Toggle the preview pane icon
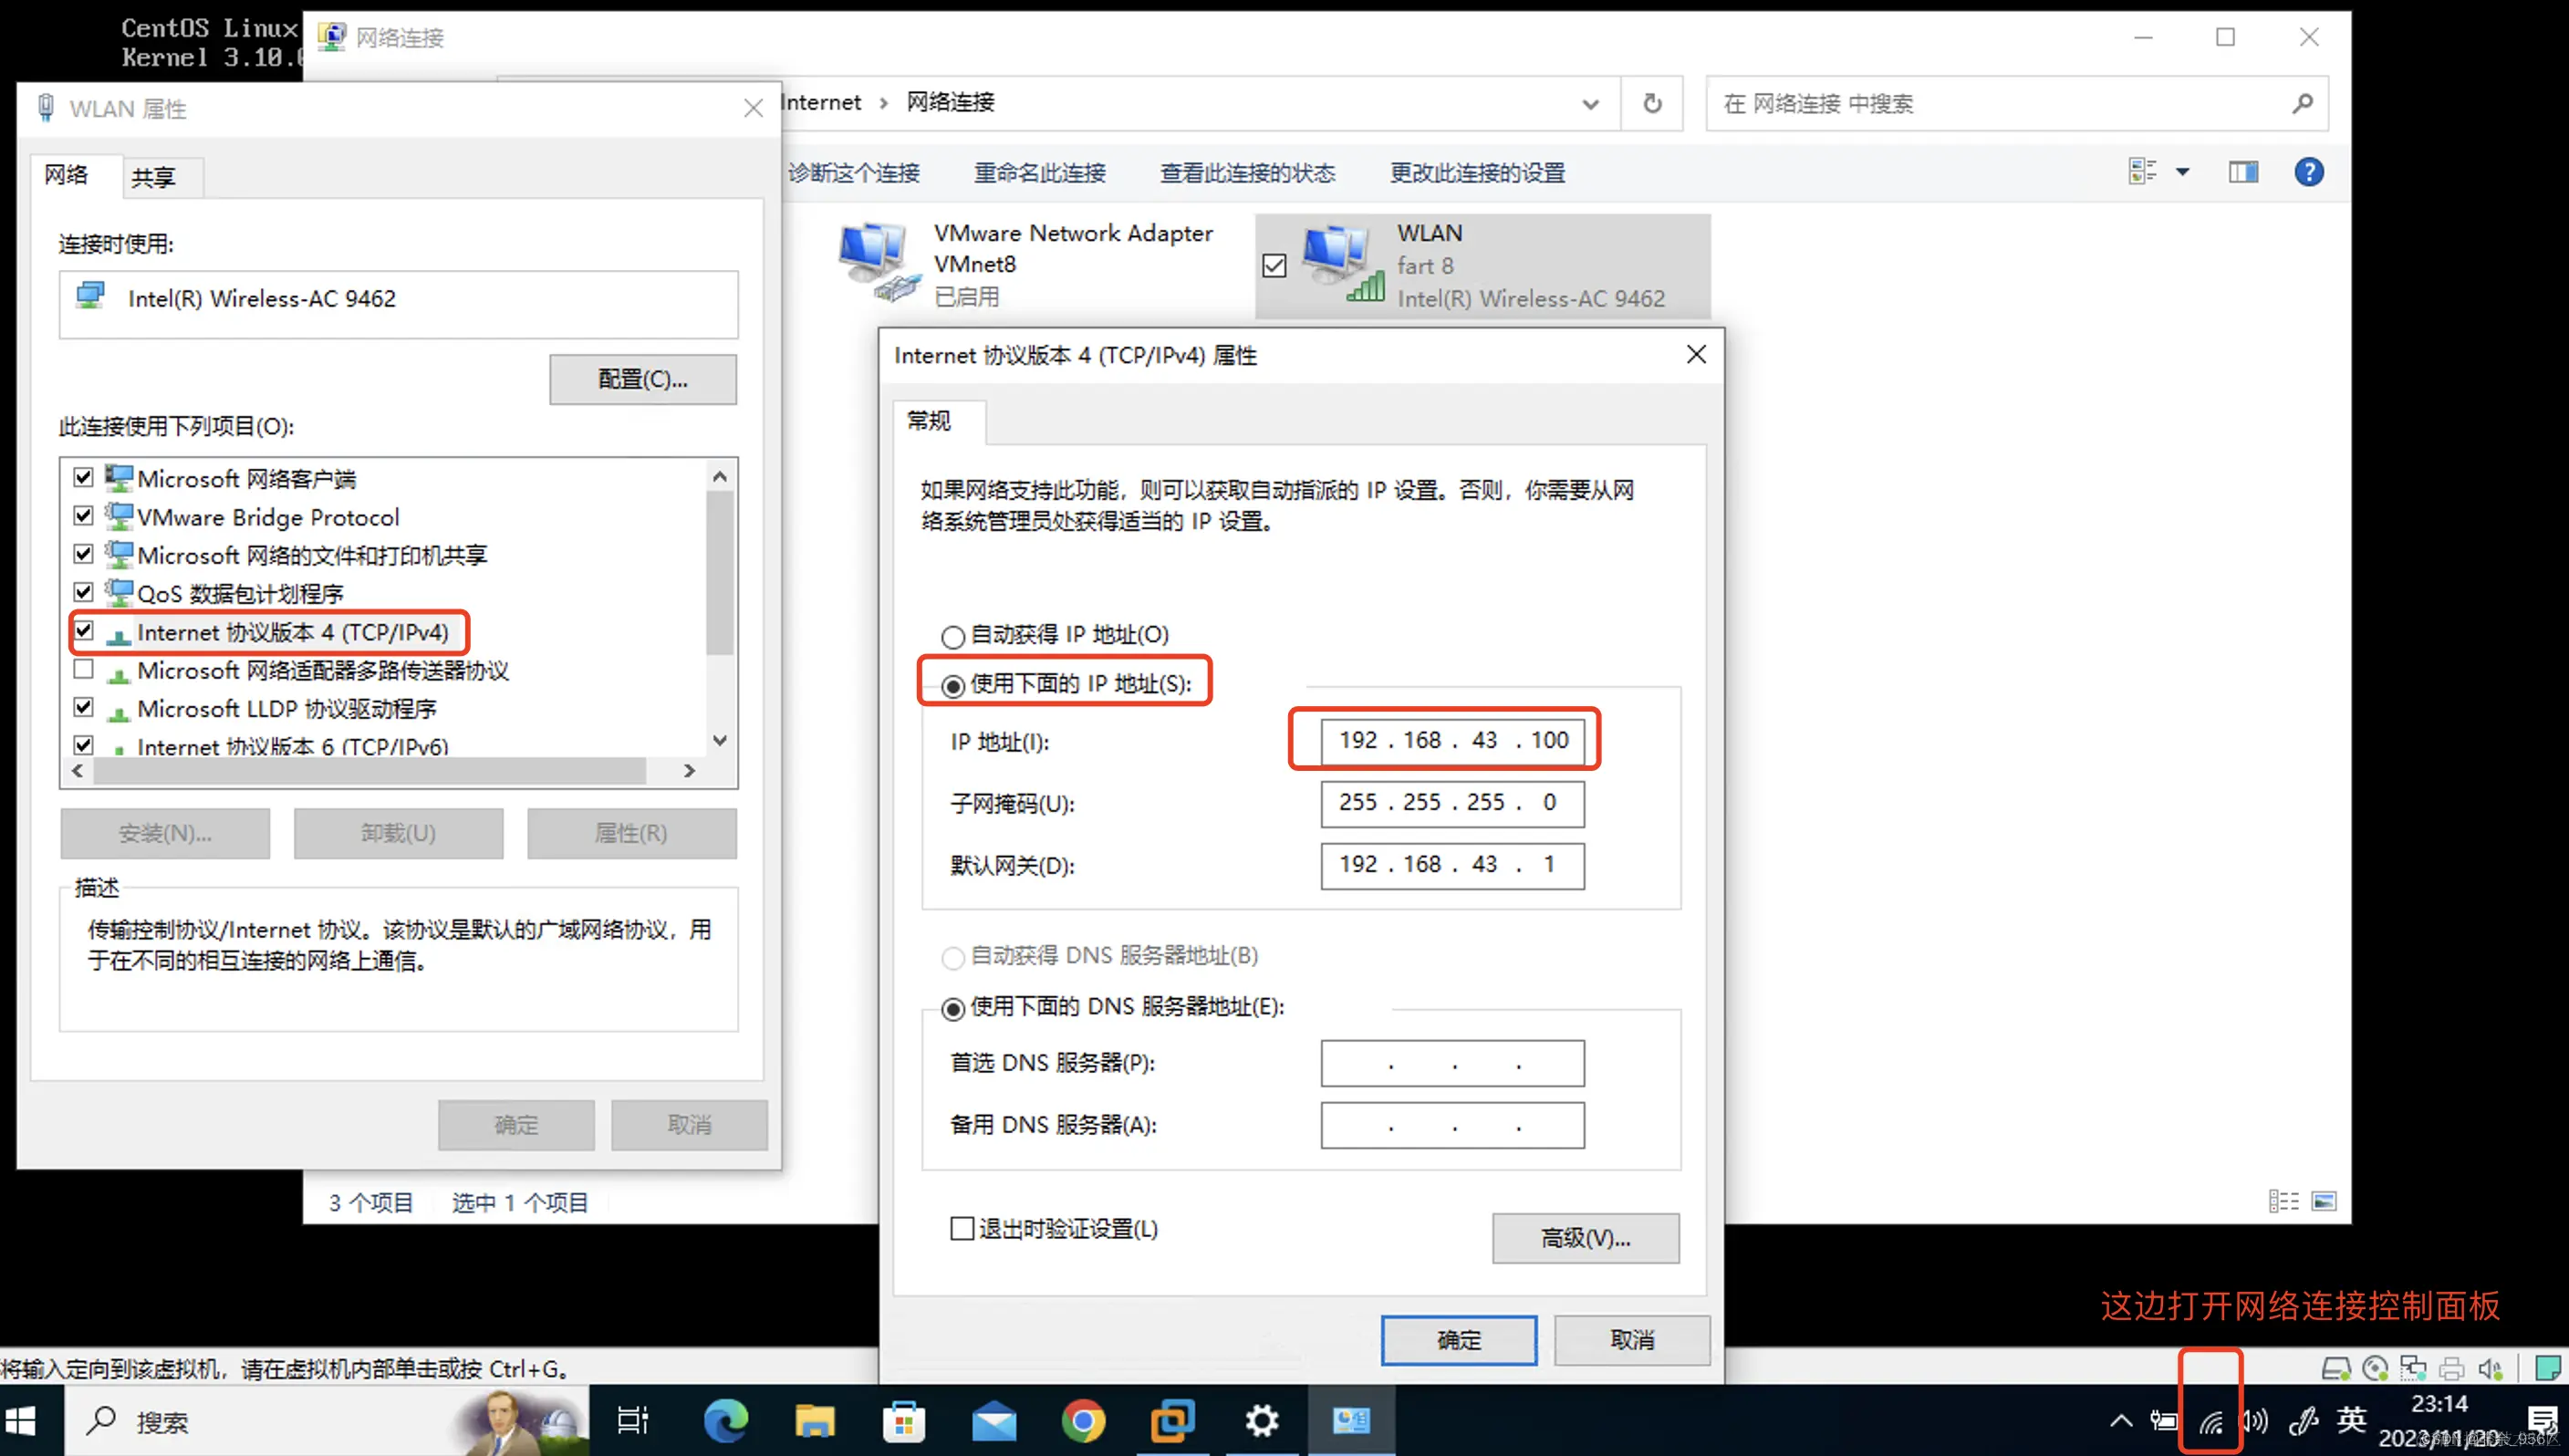 pos(2243,172)
